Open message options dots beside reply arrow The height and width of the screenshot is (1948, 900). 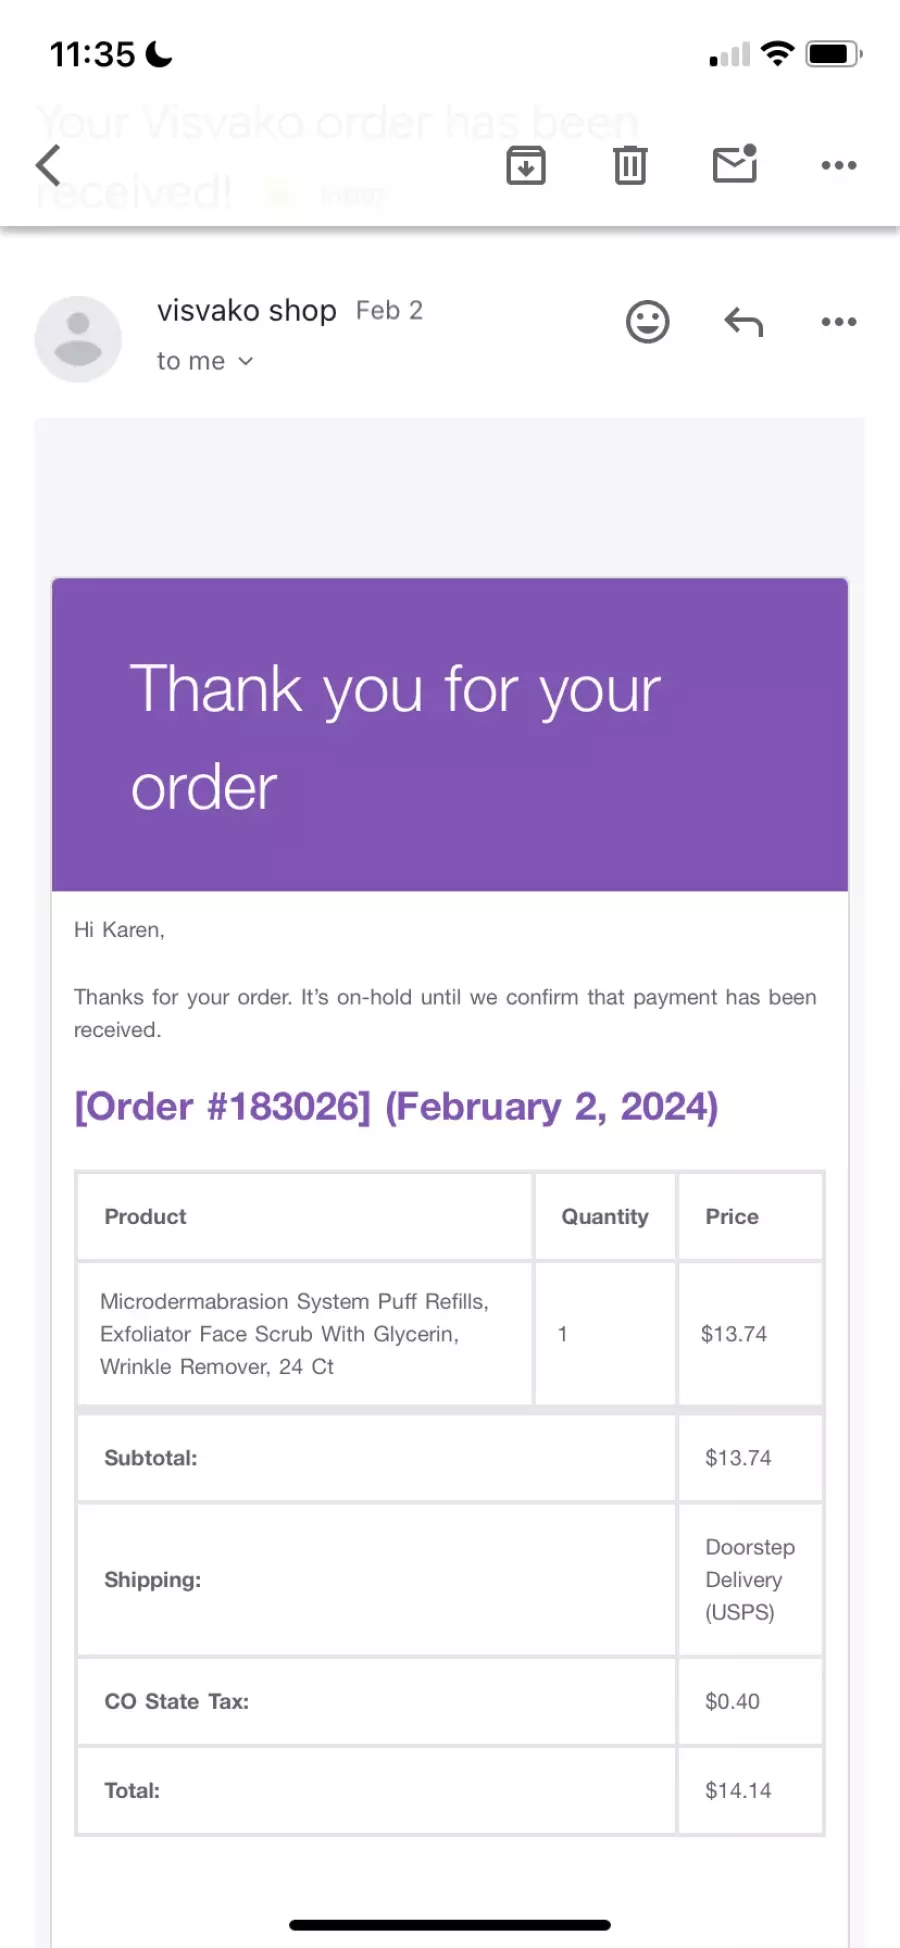point(838,322)
